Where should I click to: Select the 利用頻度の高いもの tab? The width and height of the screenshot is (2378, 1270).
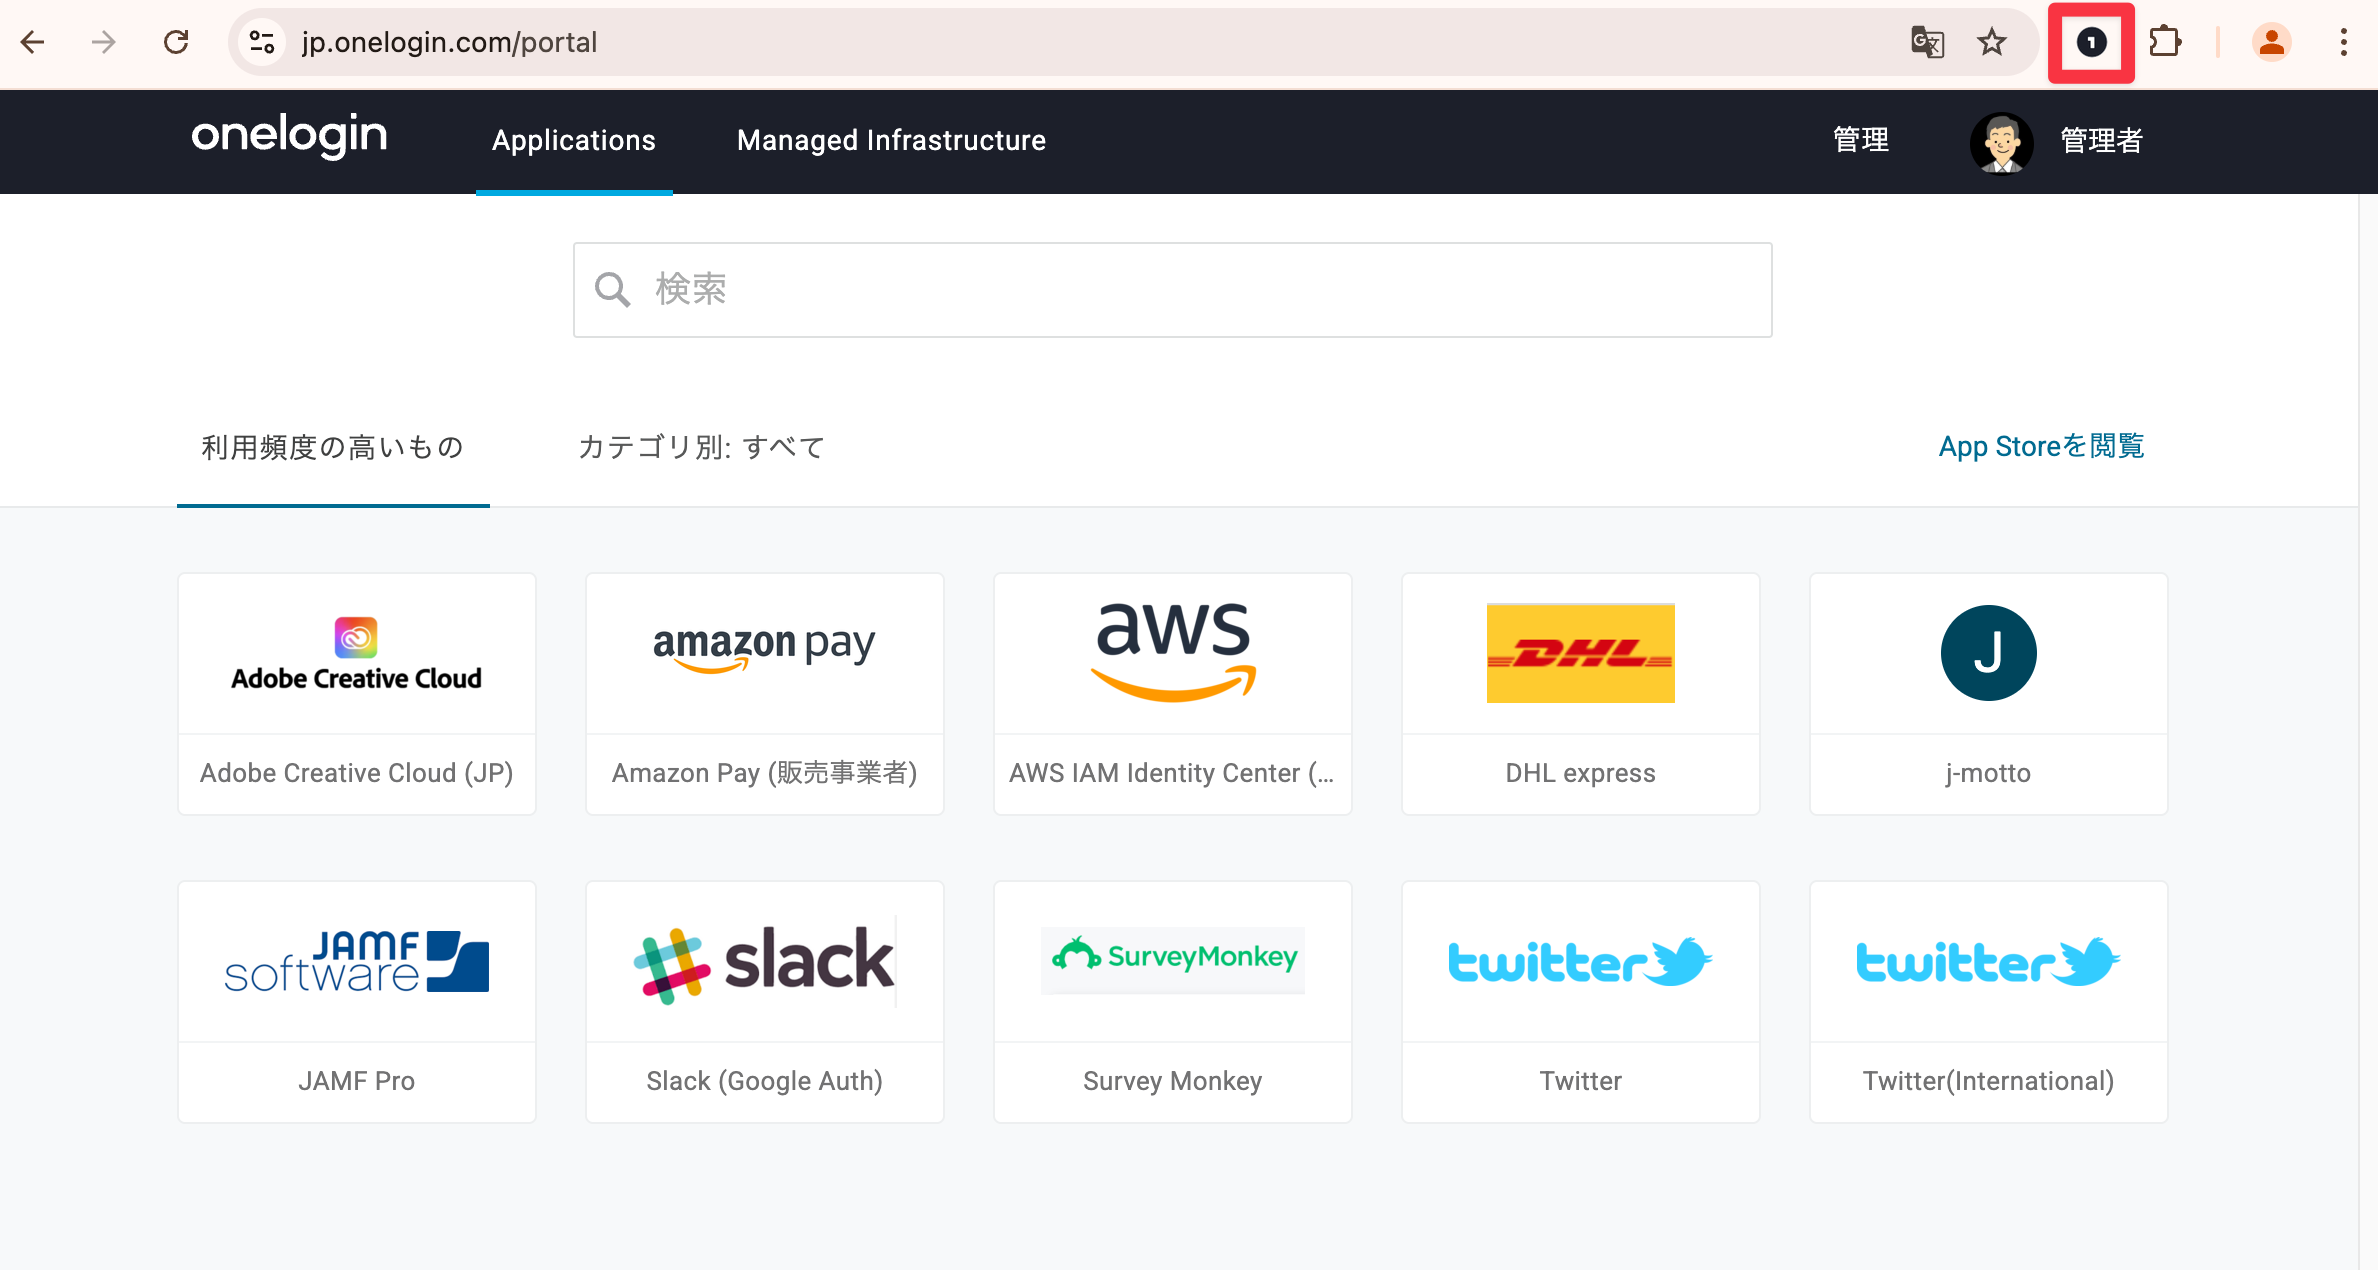[x=333, y=447]
